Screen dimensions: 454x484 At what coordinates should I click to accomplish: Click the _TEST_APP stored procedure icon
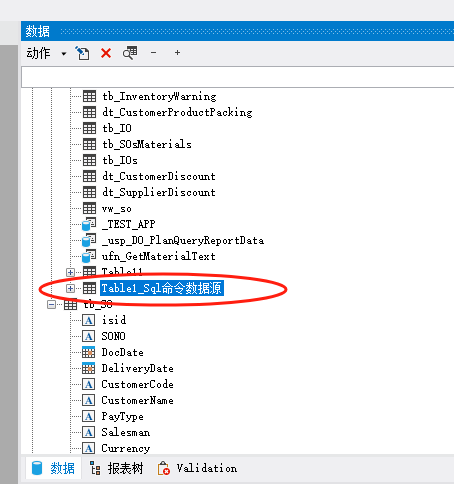[x=89, y=224]
